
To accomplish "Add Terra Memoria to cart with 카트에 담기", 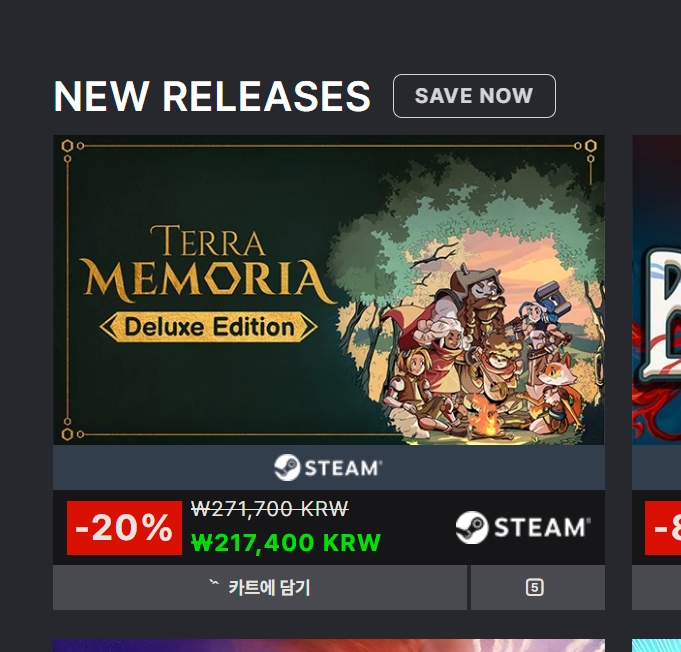I will [260, 587].
